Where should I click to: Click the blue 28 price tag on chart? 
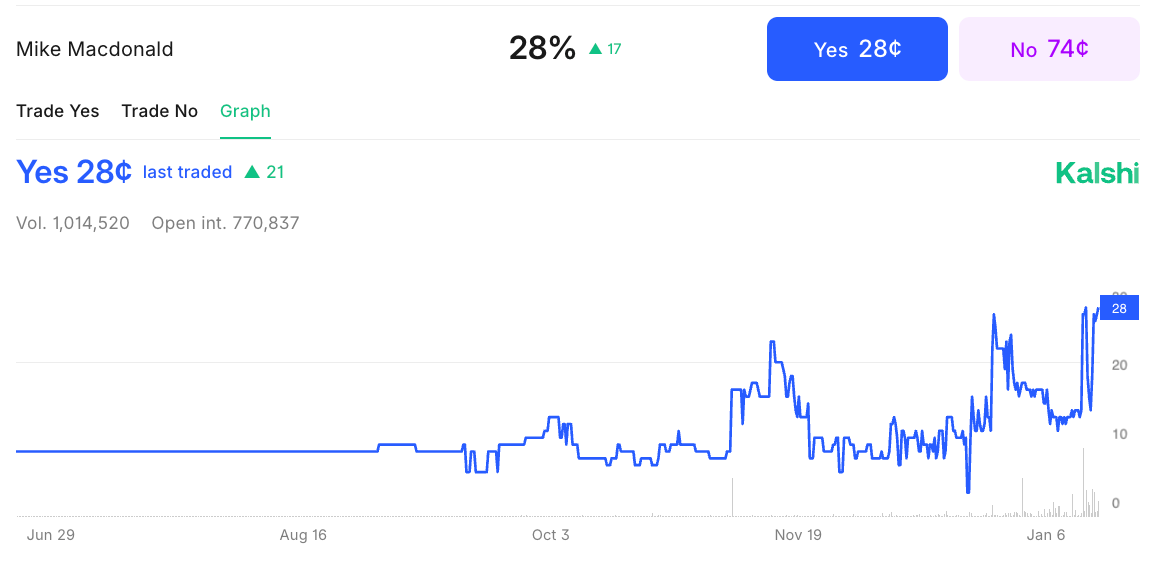[x=1118, y=308]
